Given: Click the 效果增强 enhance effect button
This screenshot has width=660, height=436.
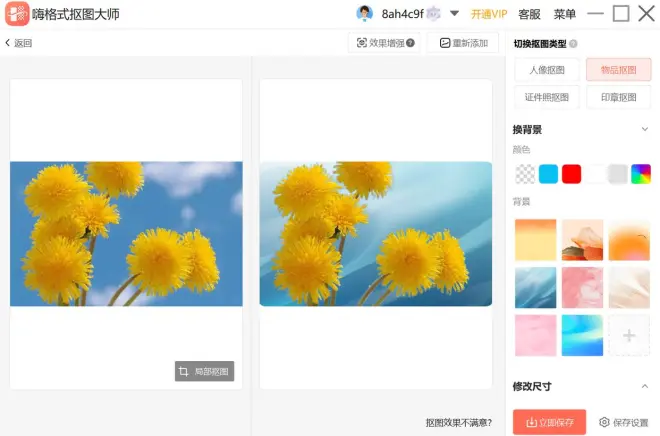Looking at the screenshot, I should click(x=384, y=43).
